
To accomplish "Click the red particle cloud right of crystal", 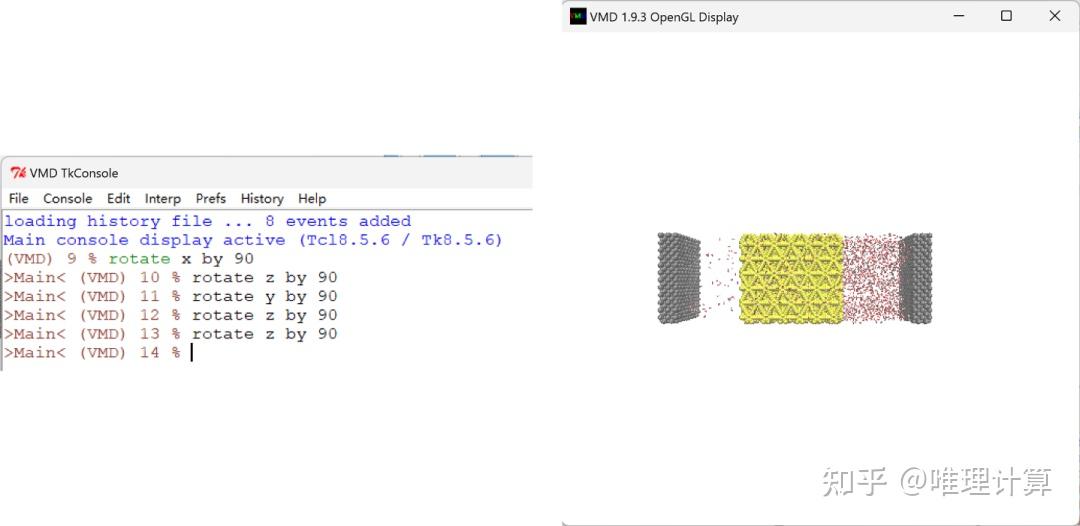I will click(x=872, y=278).
